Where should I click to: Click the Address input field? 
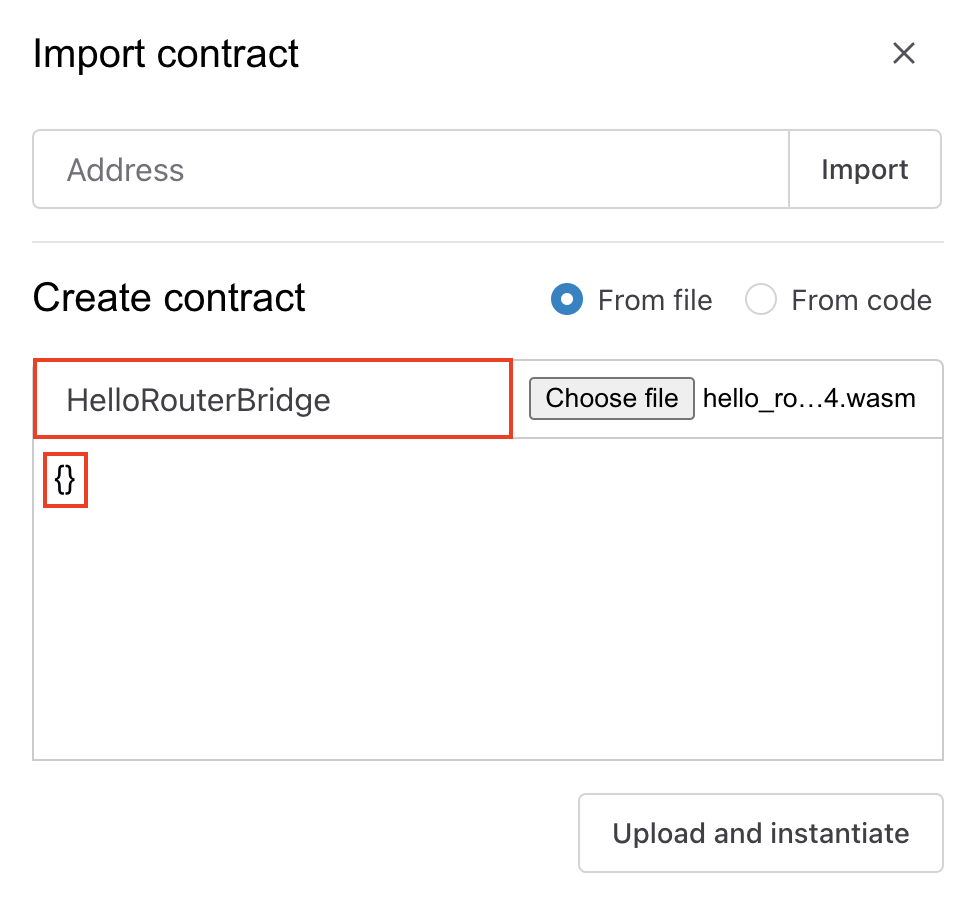[x=410, y=169]
